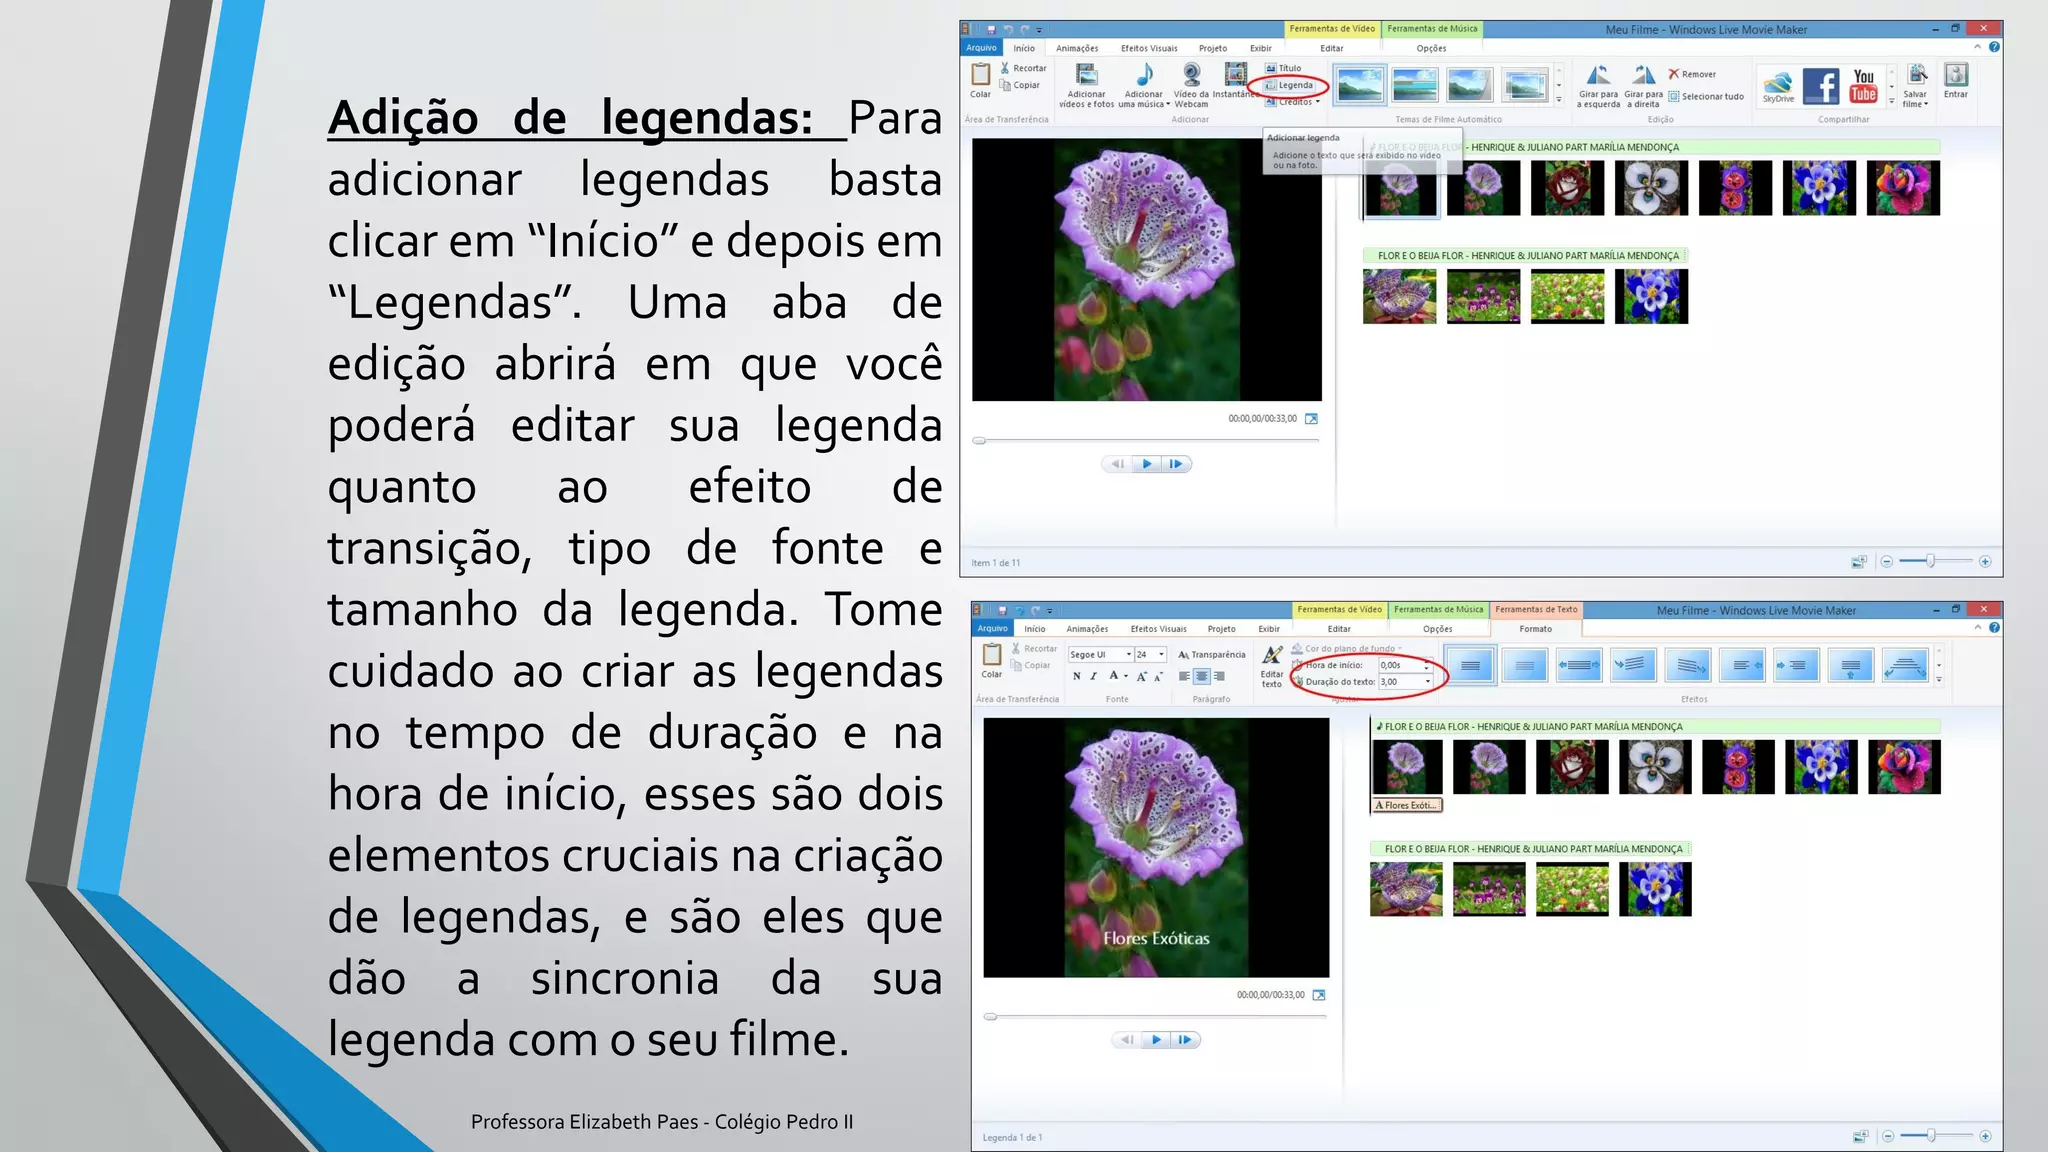Click the increase font size icon
This screenshot has width=2048, height=1152.
tap(1141, 677)
